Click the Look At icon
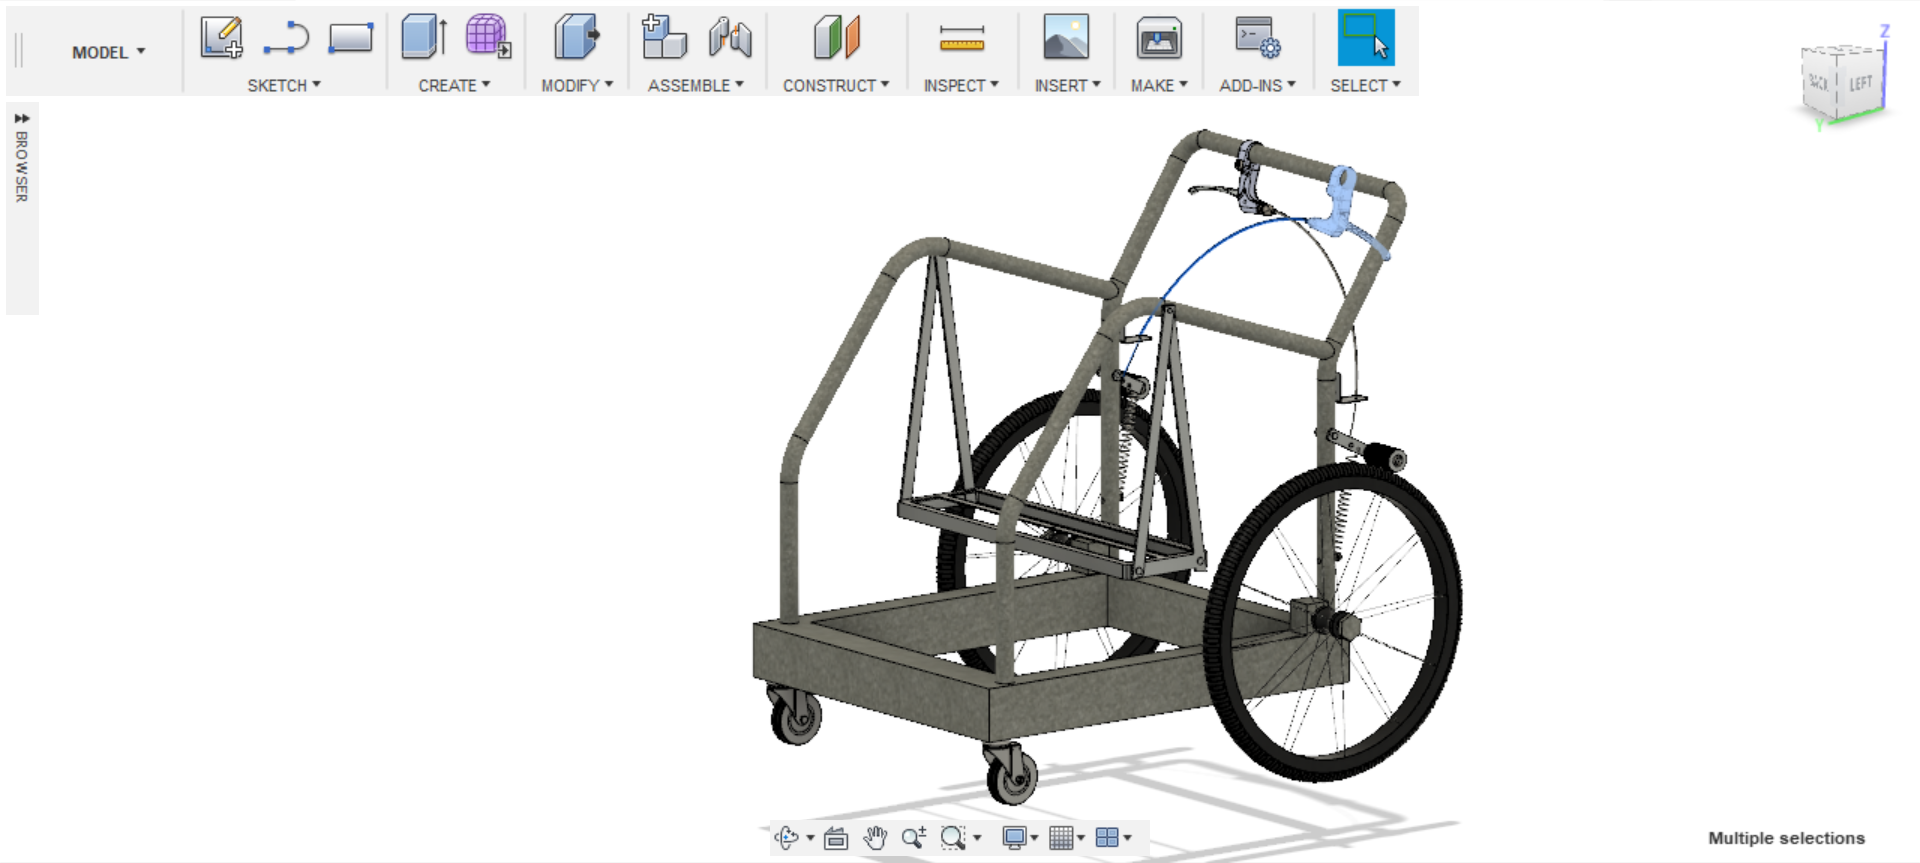 click(836, 838)
